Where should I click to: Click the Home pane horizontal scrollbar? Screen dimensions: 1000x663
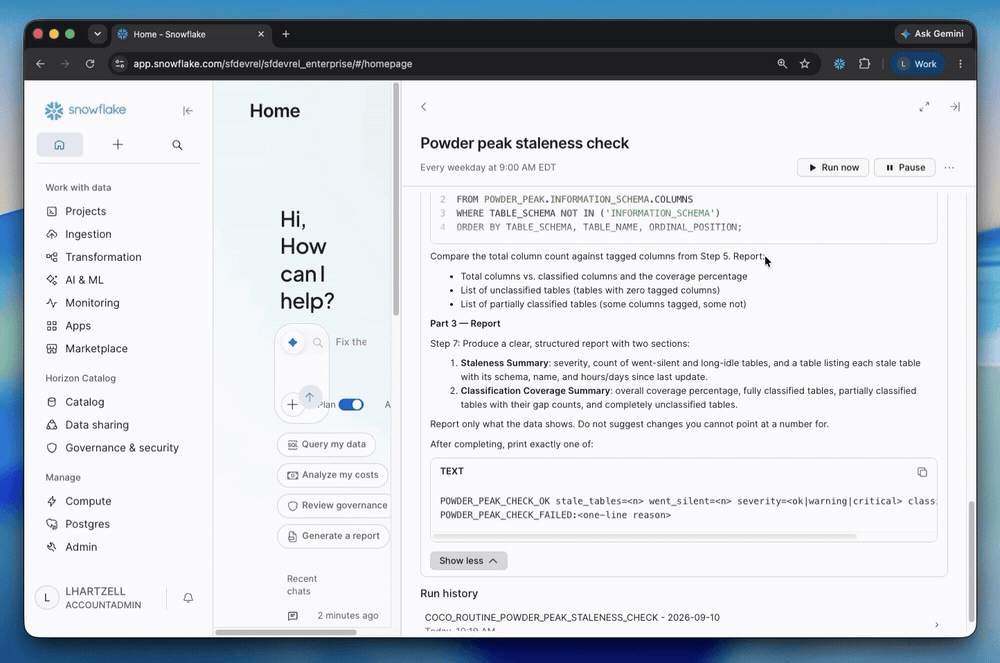[286, 632]
